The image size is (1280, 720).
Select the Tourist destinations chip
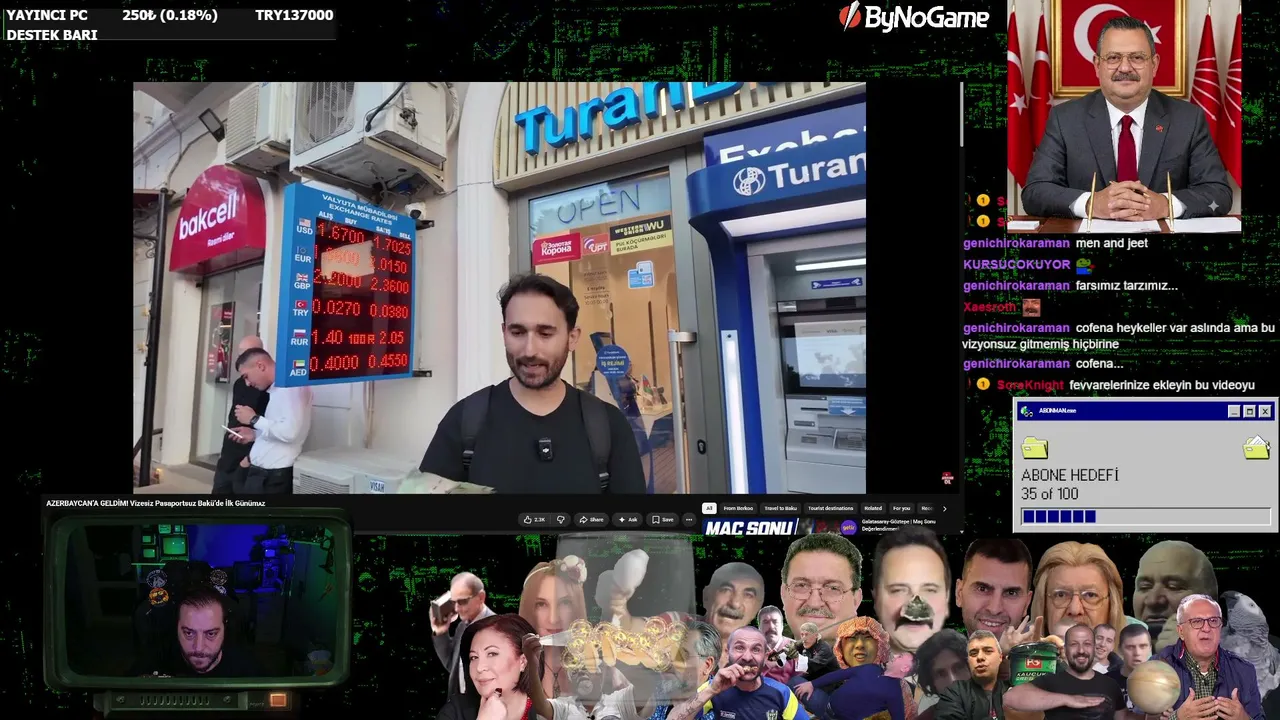(831, 508)
